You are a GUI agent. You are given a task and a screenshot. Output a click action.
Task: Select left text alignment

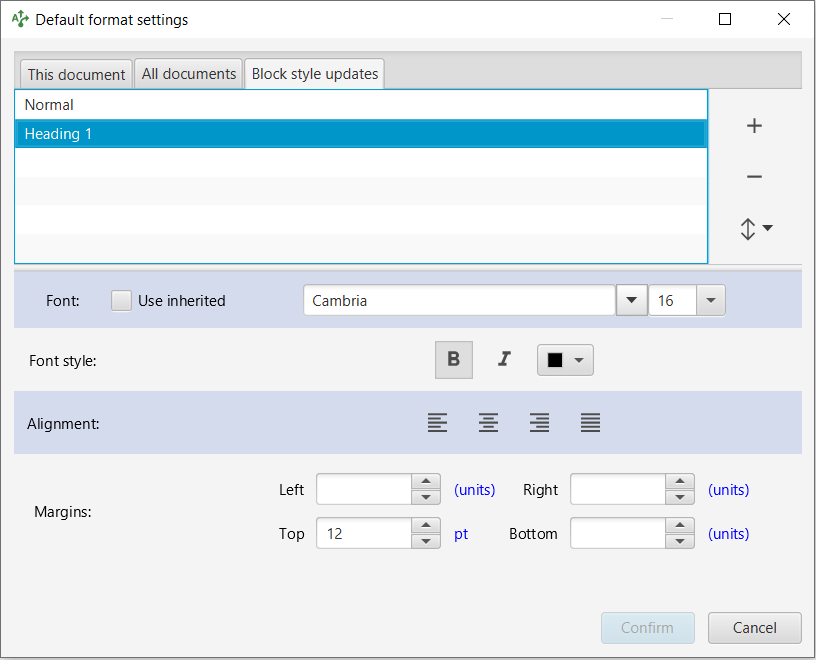click(437, 423)
